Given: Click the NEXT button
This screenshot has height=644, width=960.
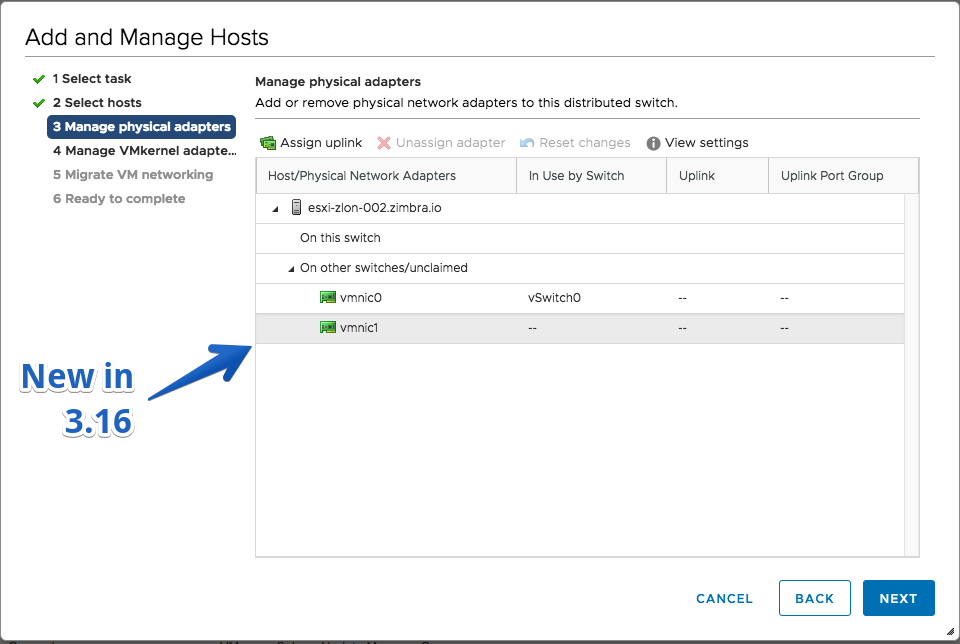Looking at the screenshot, I should point(898,598).
